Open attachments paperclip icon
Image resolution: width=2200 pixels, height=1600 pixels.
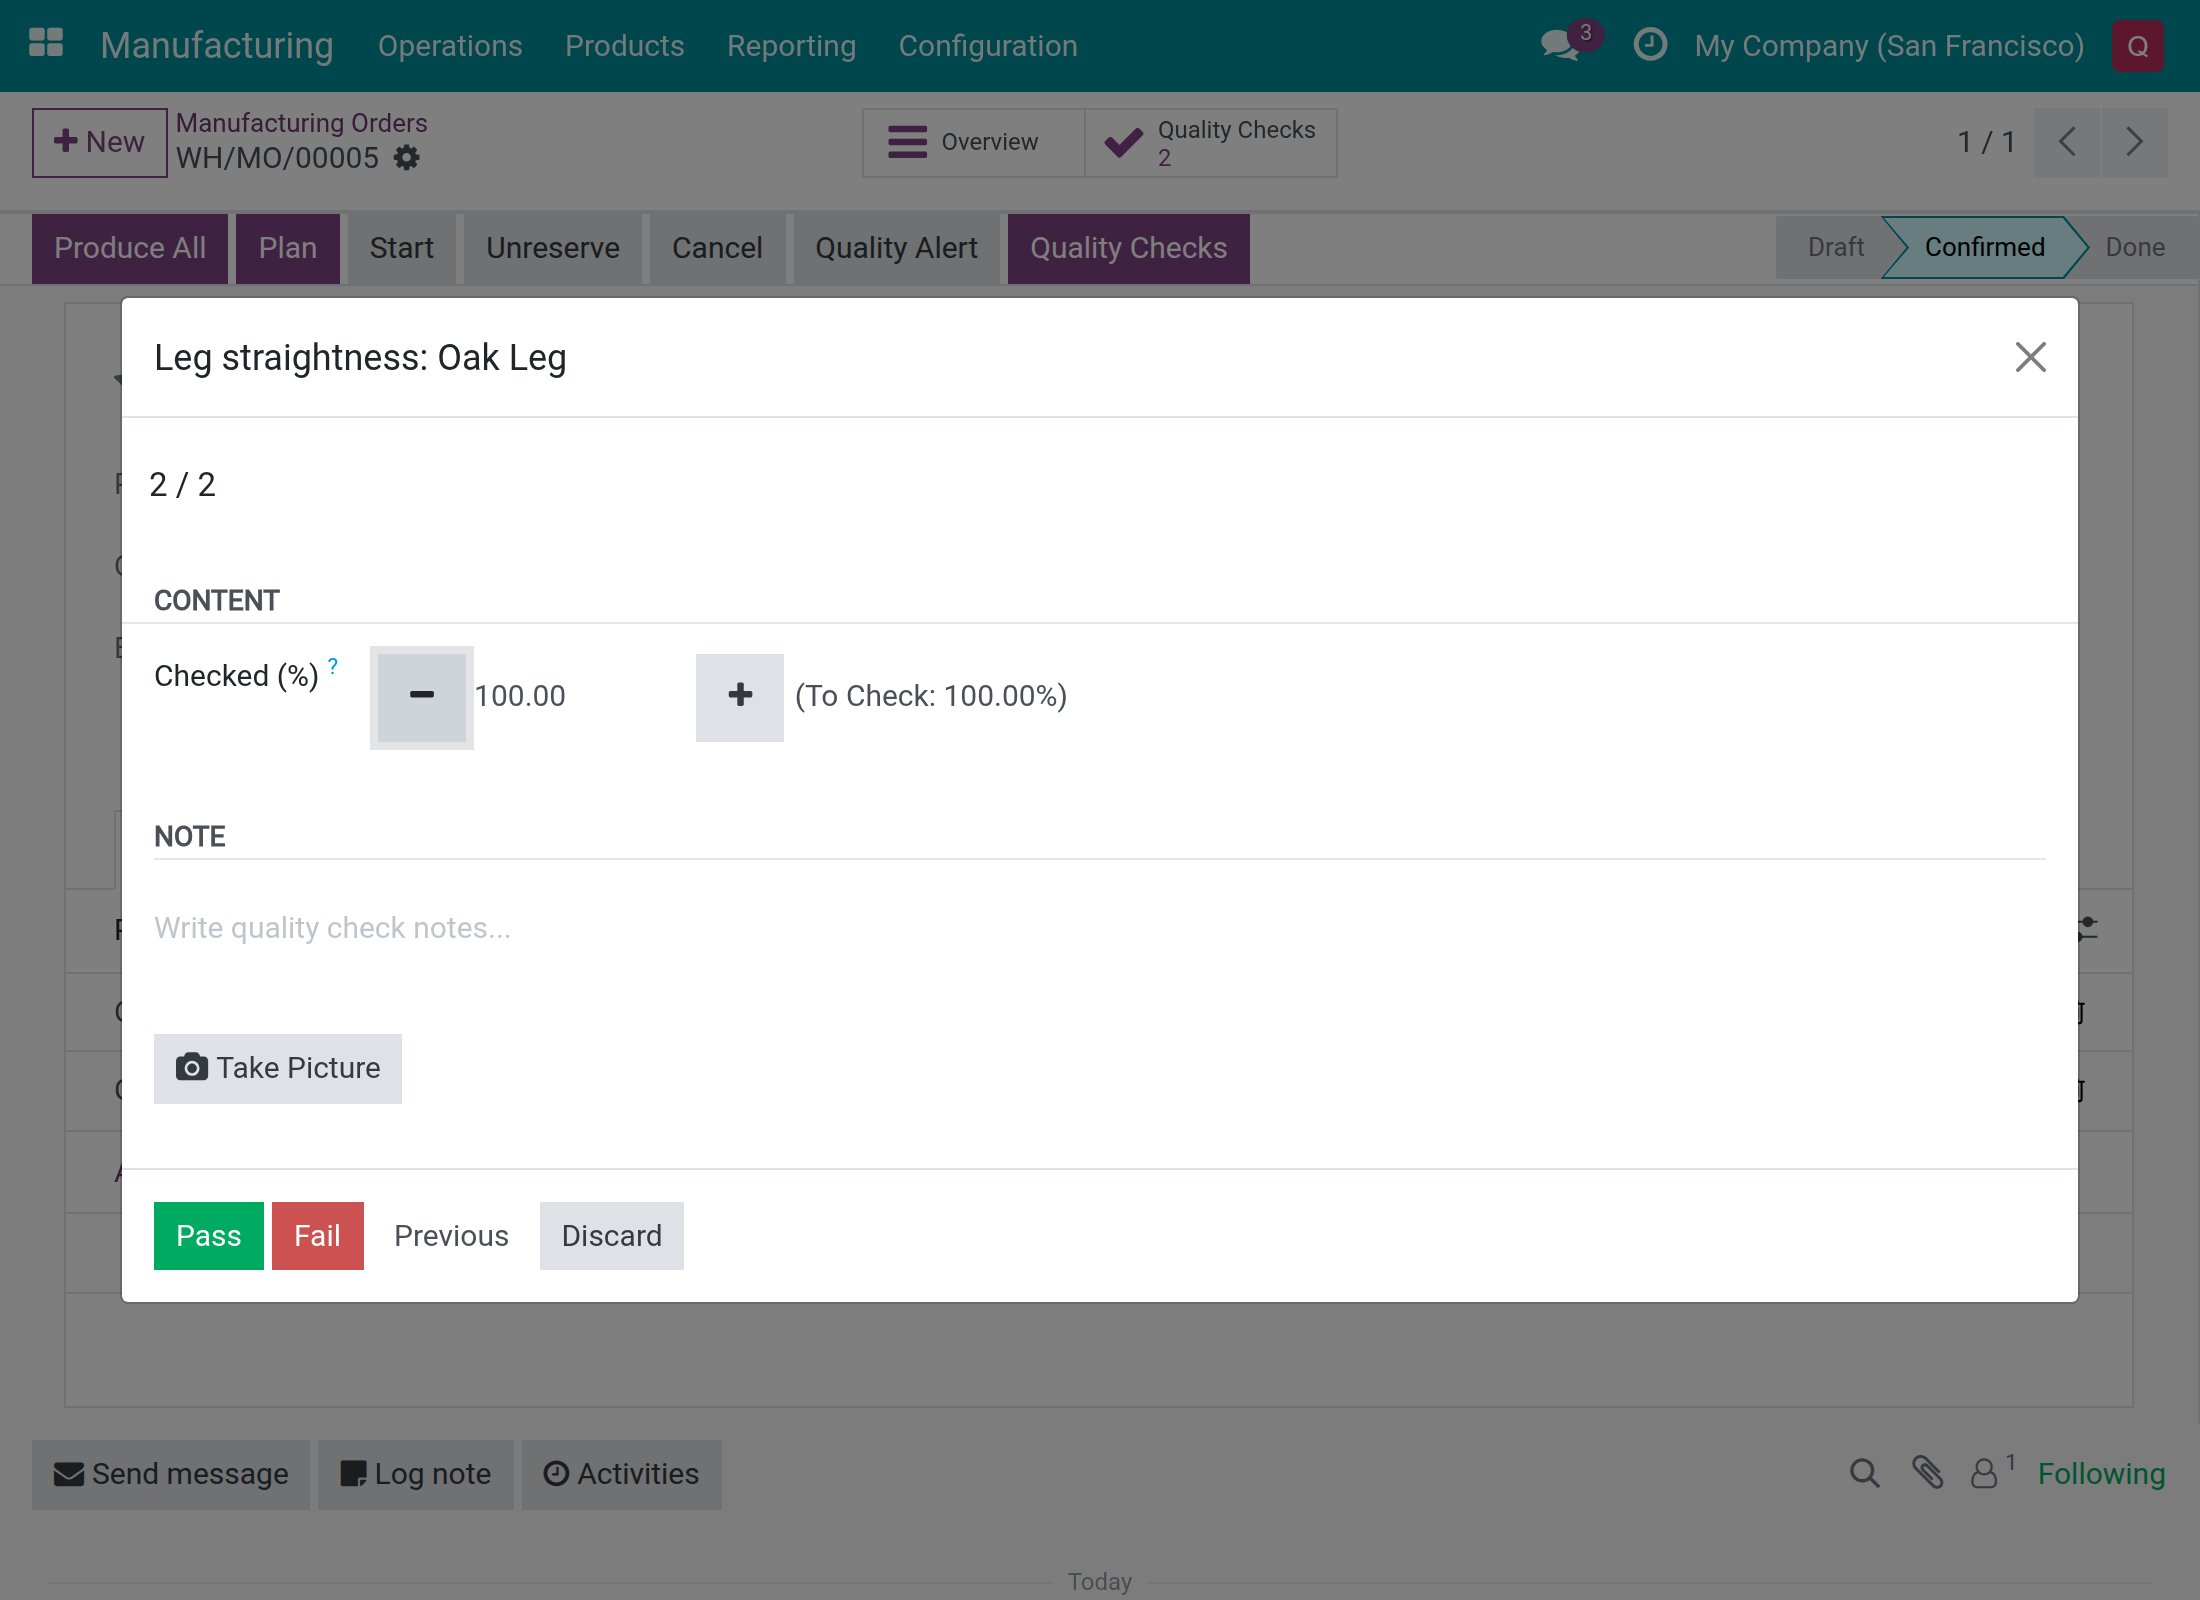coord(1927,1473)
